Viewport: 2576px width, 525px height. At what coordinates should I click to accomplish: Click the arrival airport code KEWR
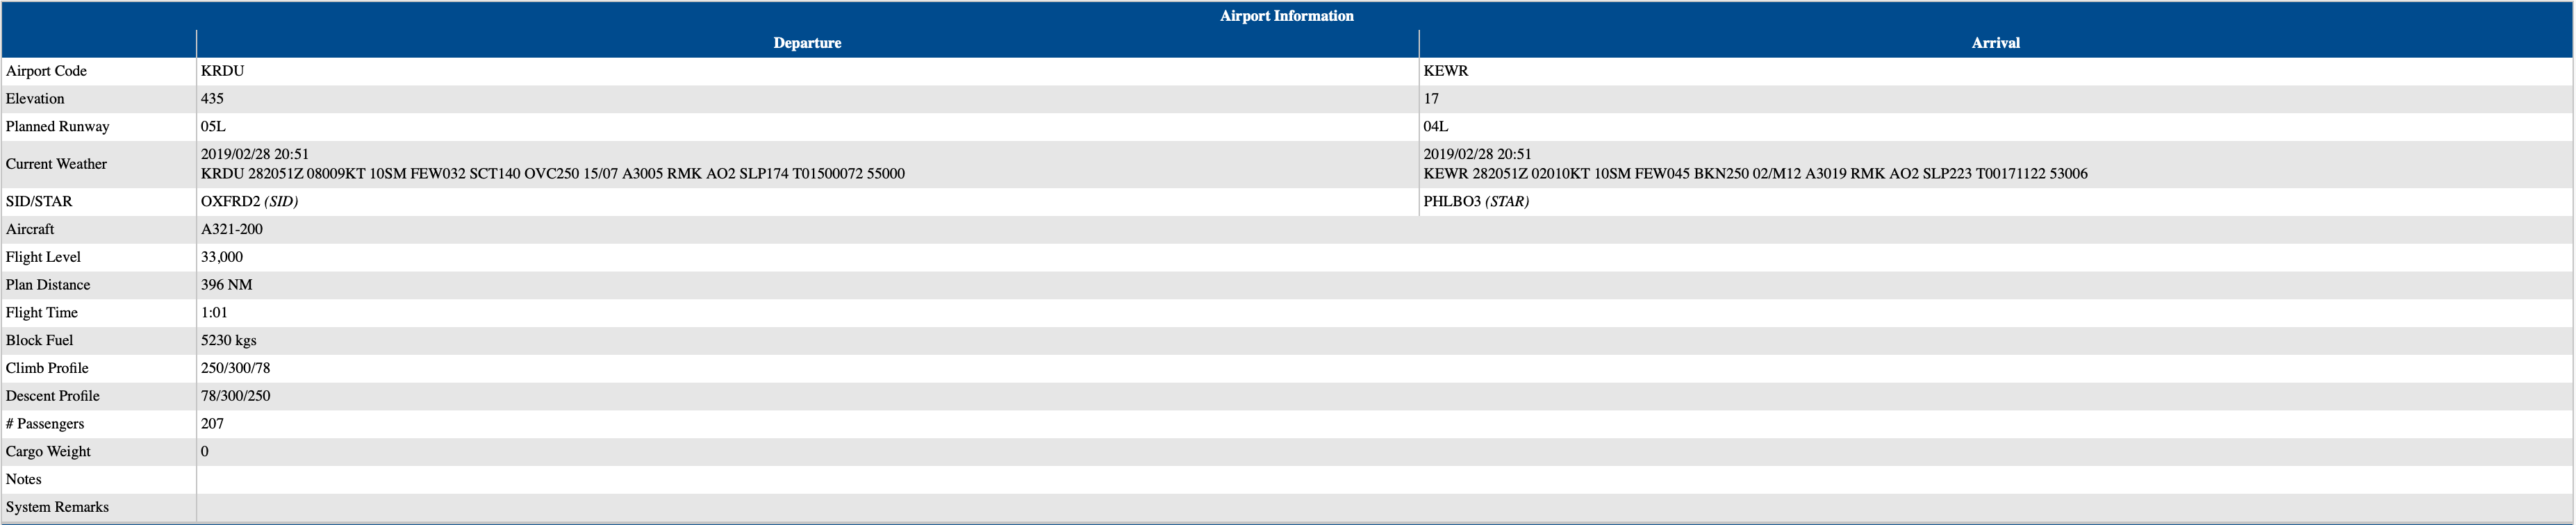click(1446, 71)
